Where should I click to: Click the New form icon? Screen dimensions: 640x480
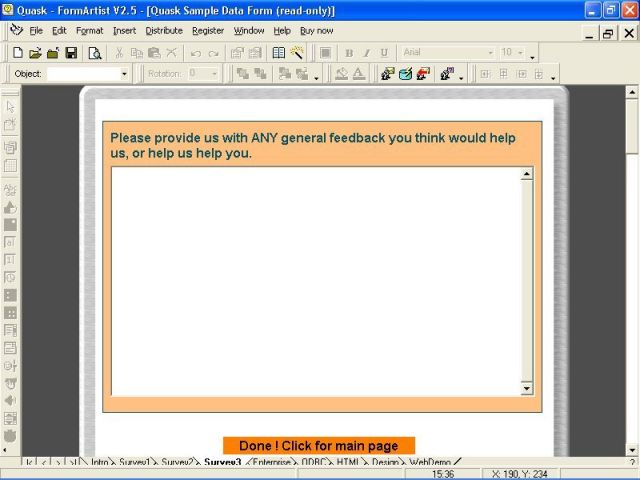(18, 53)
